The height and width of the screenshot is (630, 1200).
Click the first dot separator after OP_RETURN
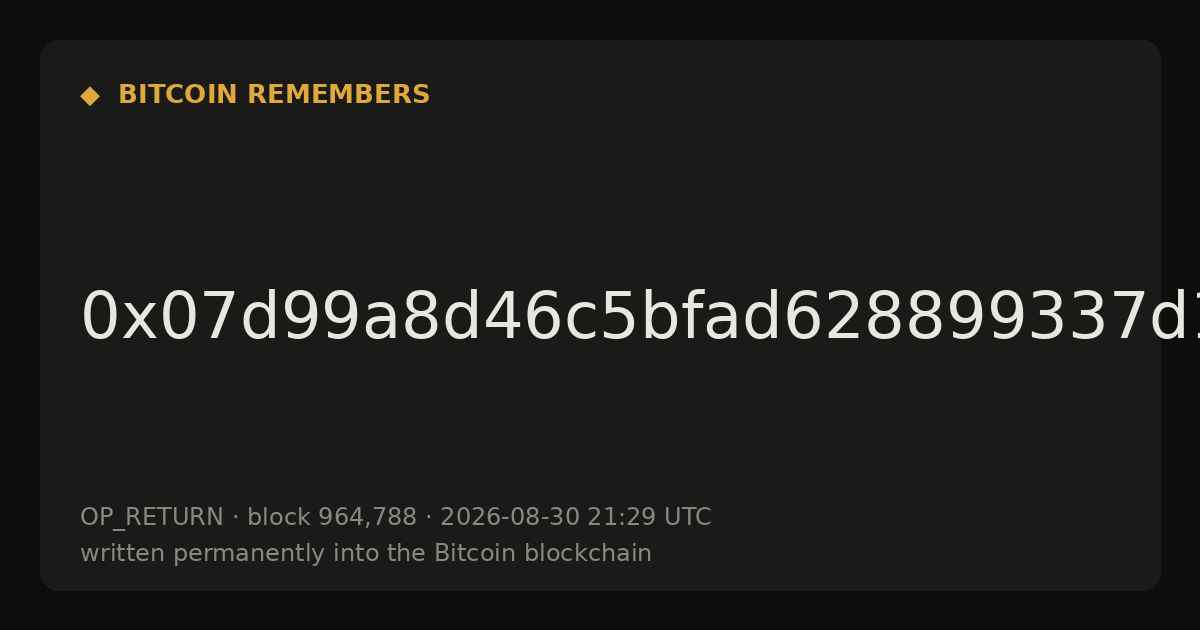pyautogui.click(x=235, y=518)
